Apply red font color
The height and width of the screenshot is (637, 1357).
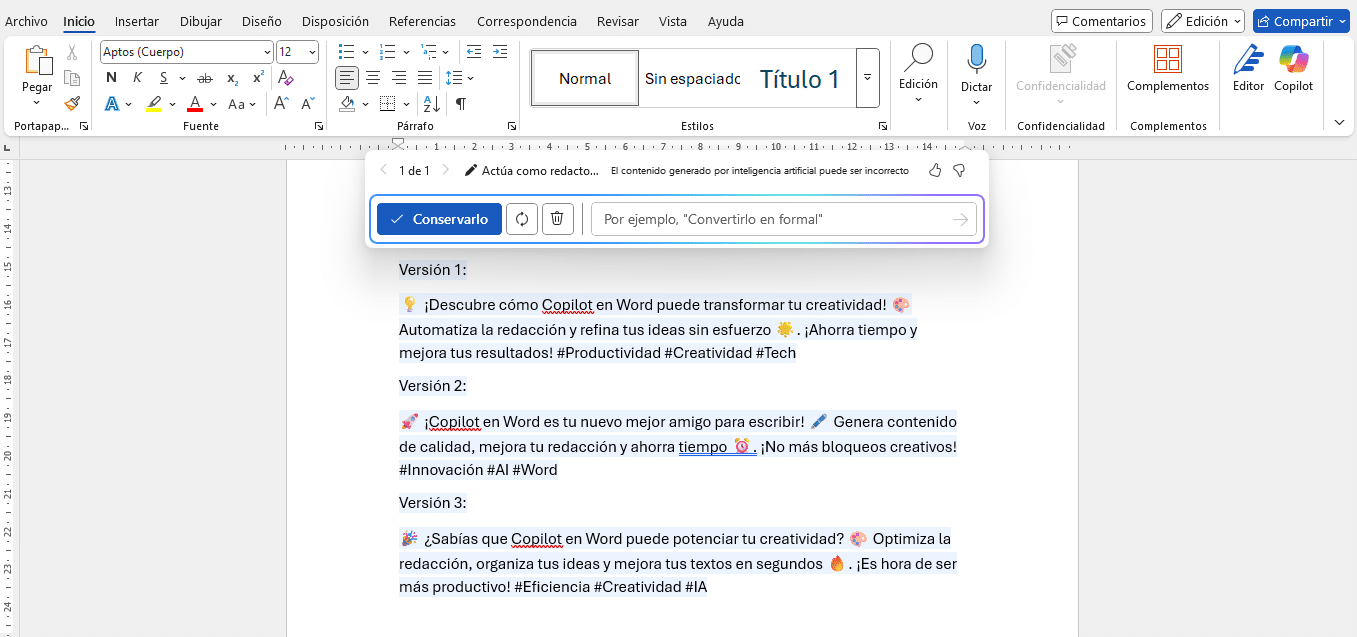tap(195, 104)
